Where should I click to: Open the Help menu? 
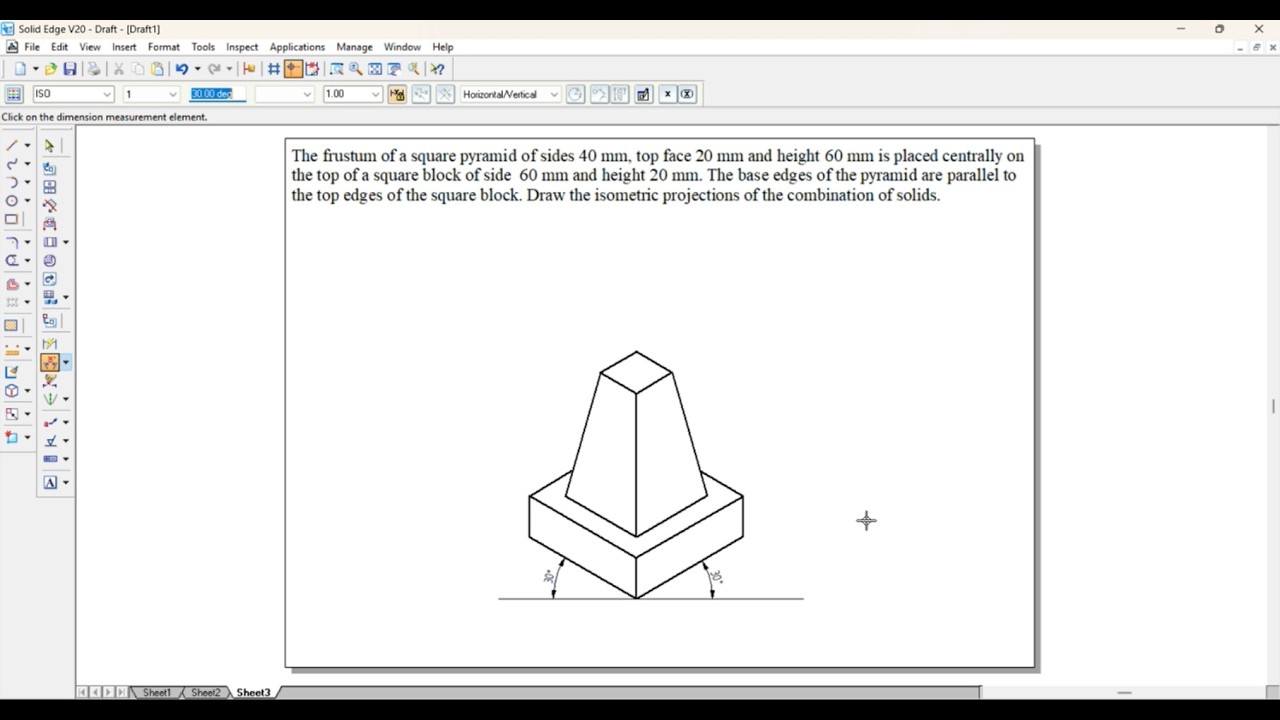tap(443, 47)
